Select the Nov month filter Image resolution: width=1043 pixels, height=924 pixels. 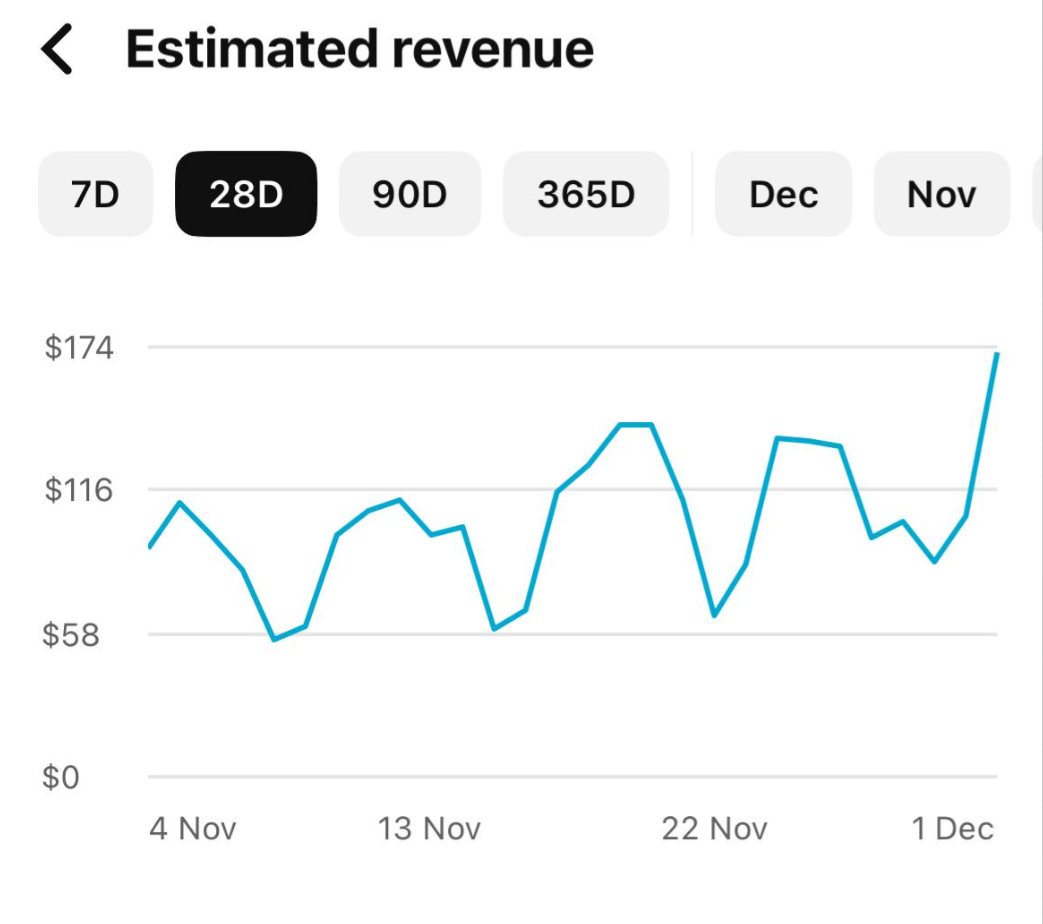[940, 194]
